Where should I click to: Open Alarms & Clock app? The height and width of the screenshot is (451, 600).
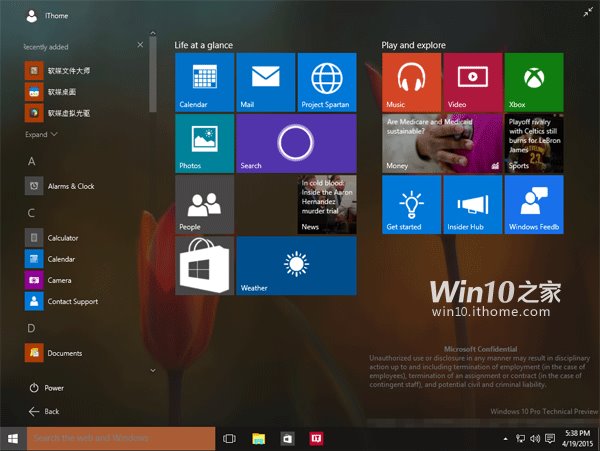[60, 186]
